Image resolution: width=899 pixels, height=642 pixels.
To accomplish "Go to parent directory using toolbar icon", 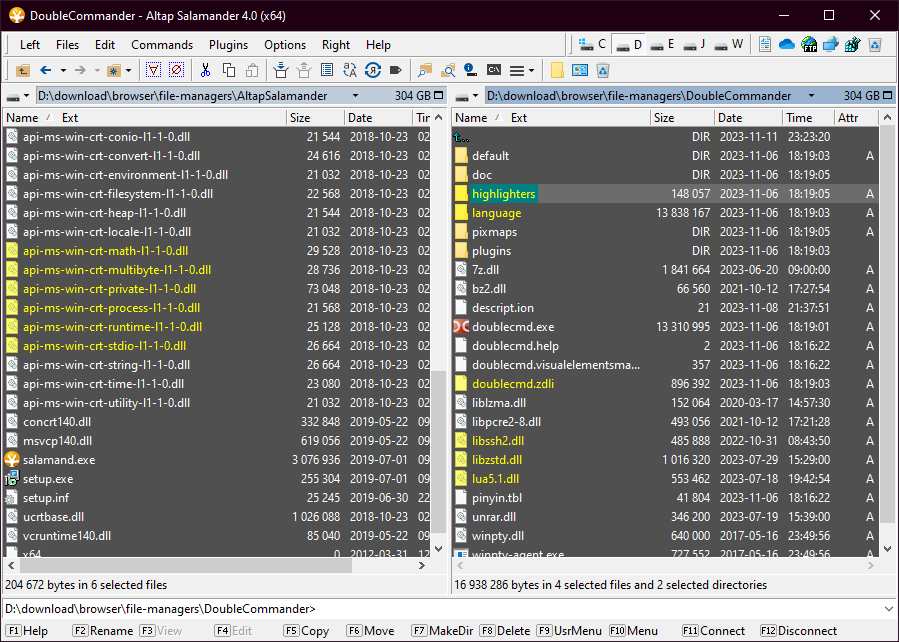I will pyautogui.click(x=22, y=70).
